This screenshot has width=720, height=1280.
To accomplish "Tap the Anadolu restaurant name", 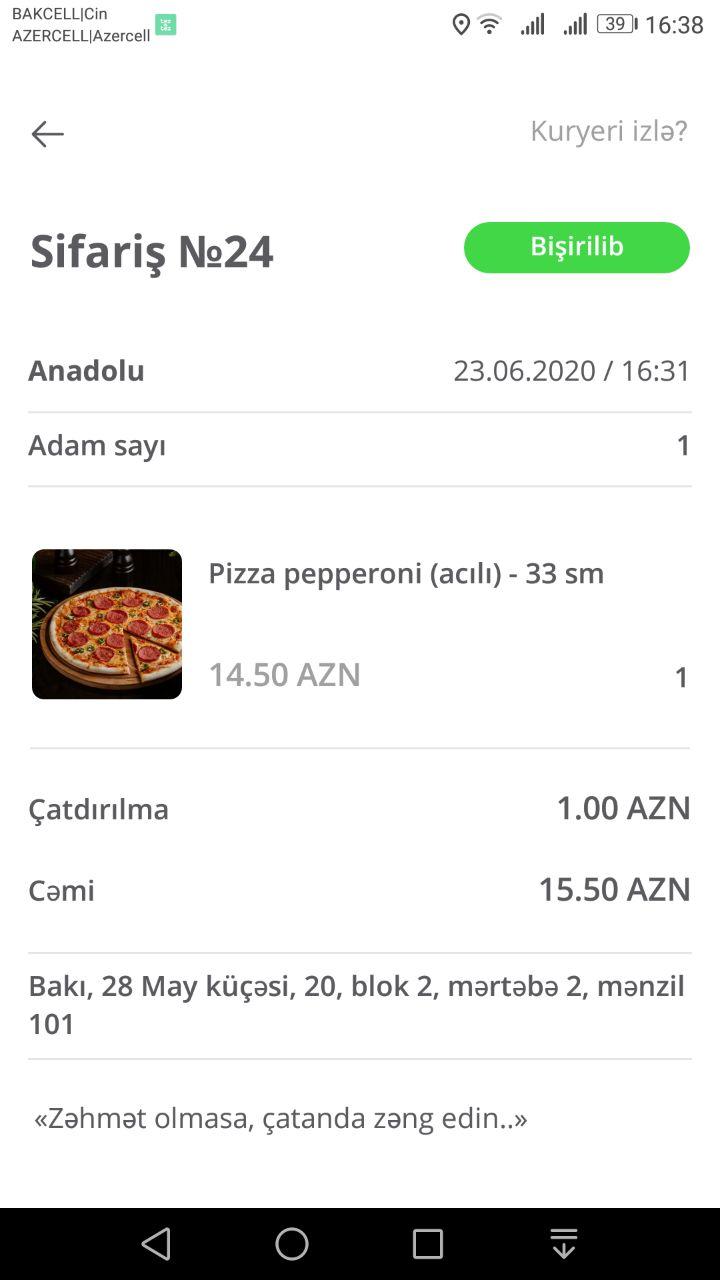I will pyautogui.click(x=86, y=371).
